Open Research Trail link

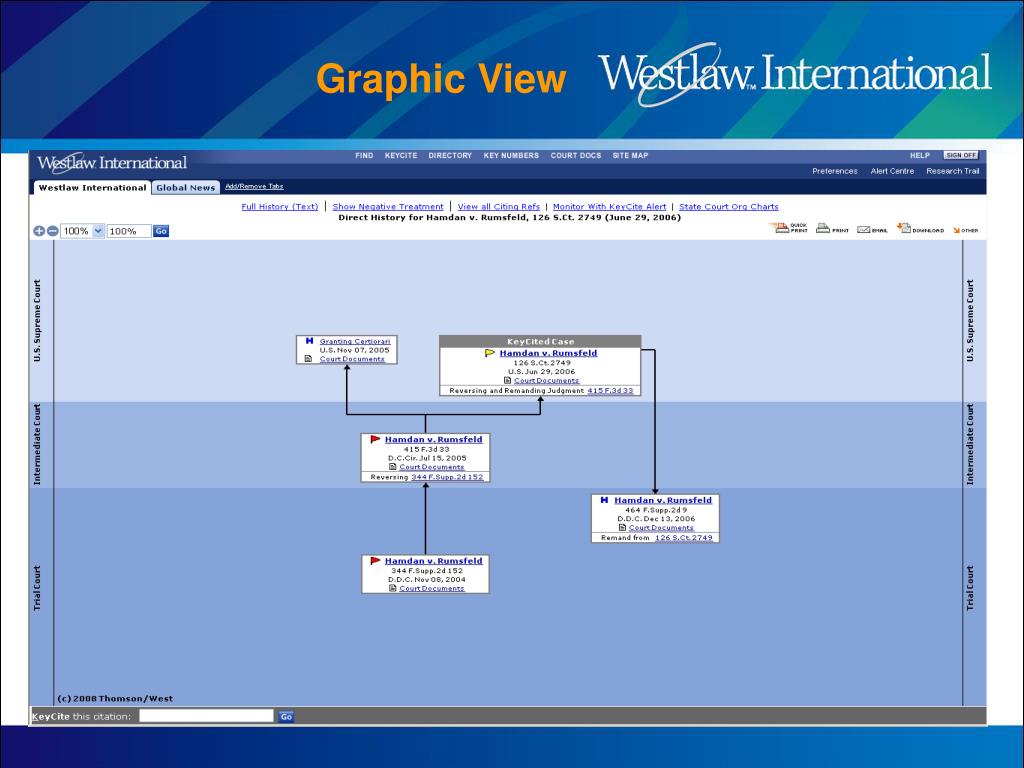[x=953, y=171]
